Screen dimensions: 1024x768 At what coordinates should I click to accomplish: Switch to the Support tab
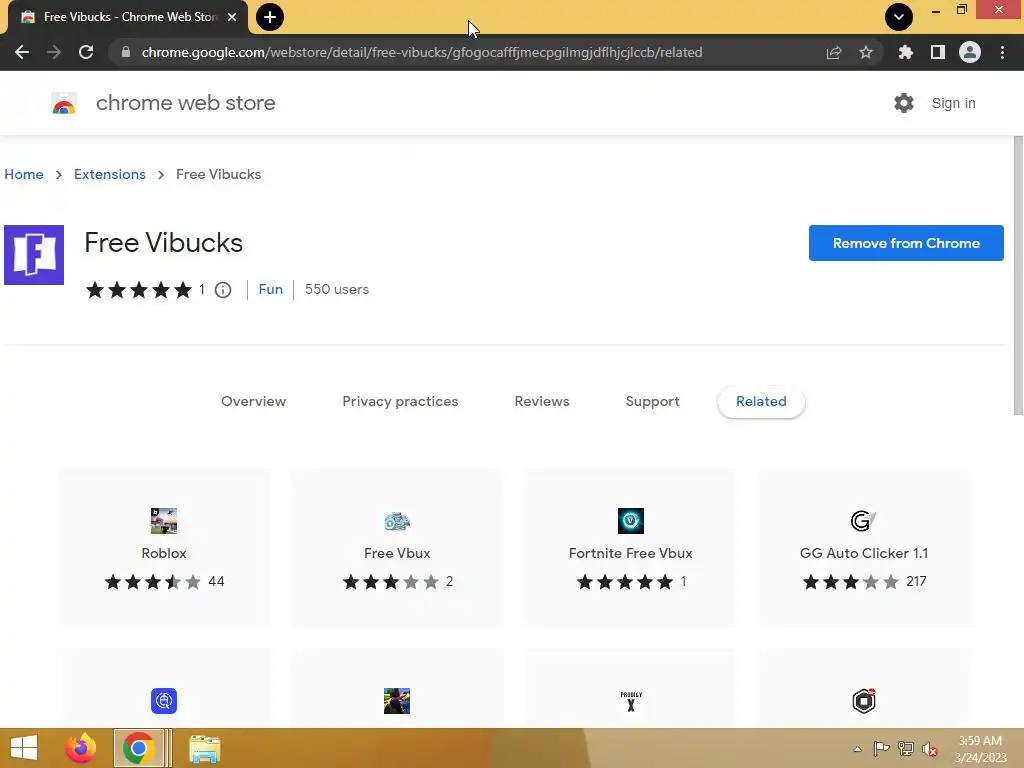(652, 401)
